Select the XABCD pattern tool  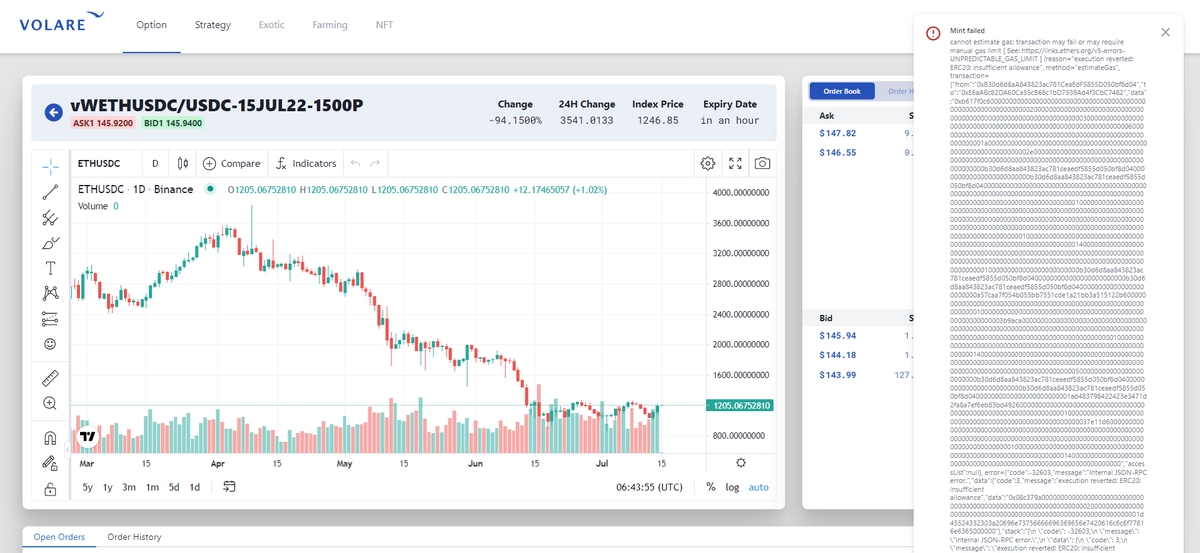50,293
